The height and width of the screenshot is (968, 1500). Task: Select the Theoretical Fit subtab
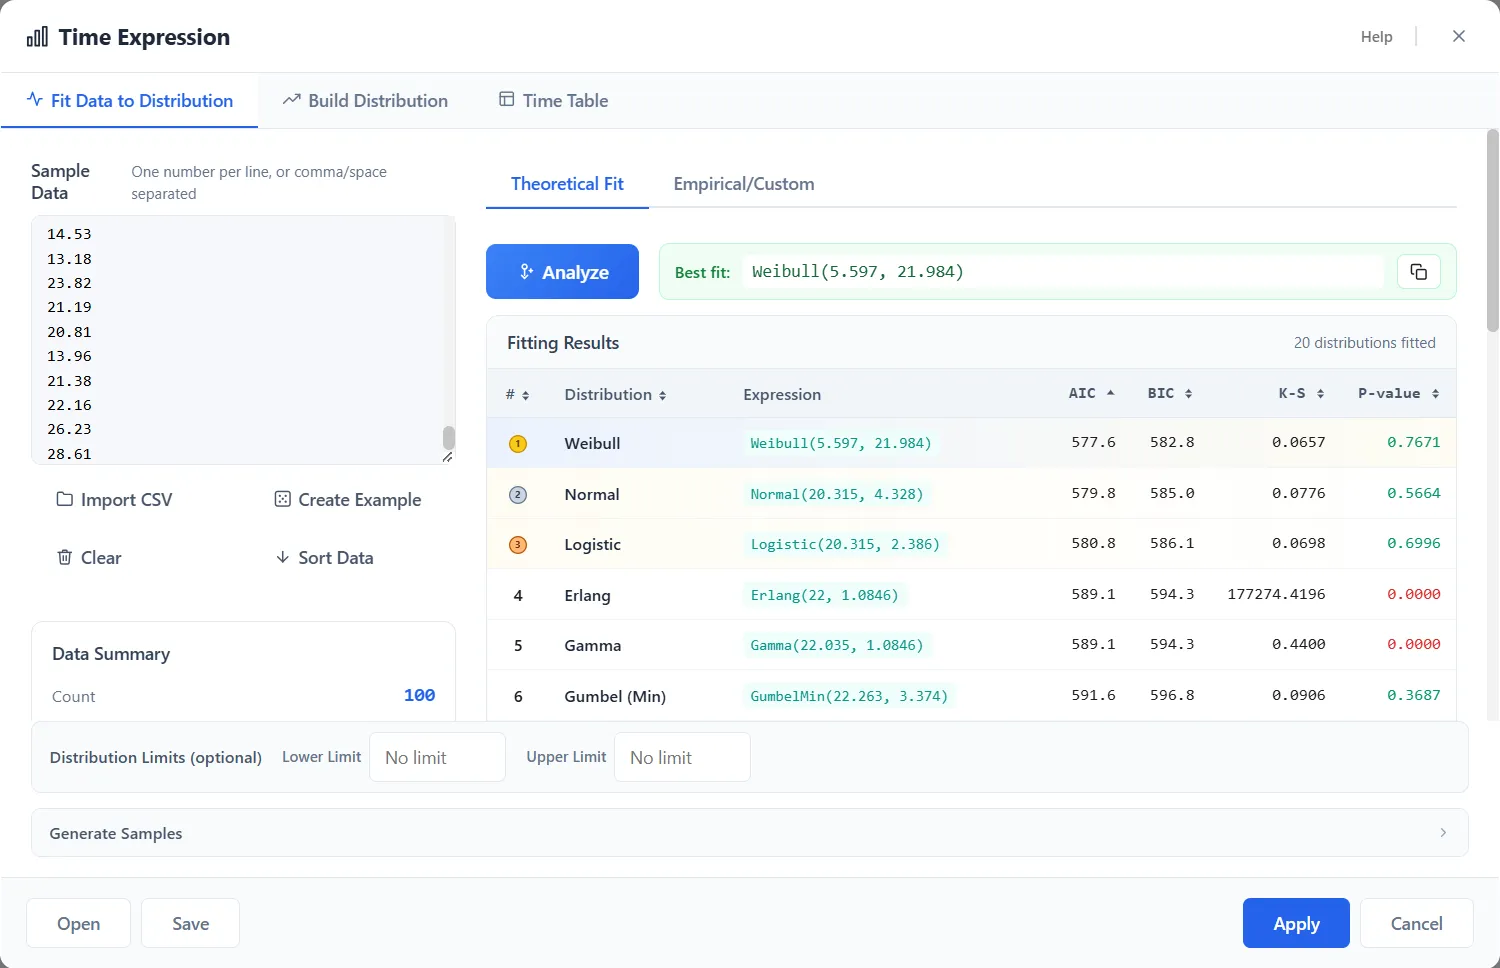coord(567,184)
